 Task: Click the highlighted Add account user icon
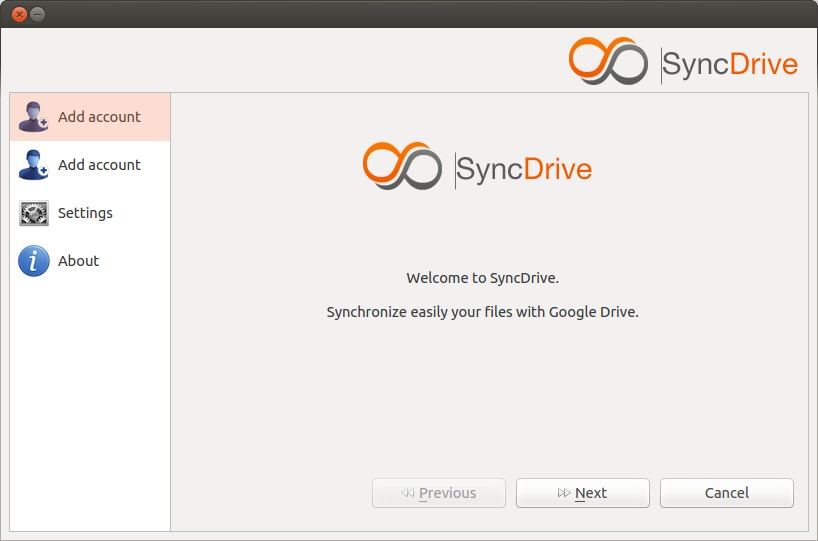coord(33,117)
